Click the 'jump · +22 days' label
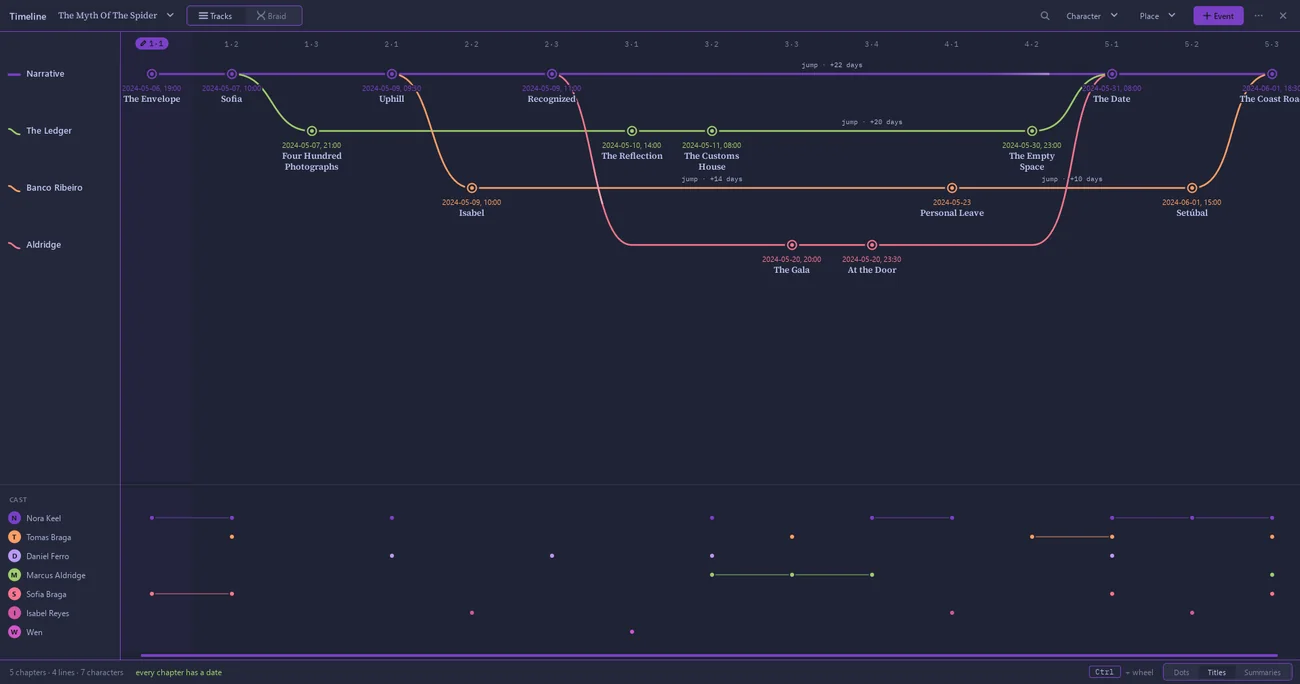 coord(832,65)
